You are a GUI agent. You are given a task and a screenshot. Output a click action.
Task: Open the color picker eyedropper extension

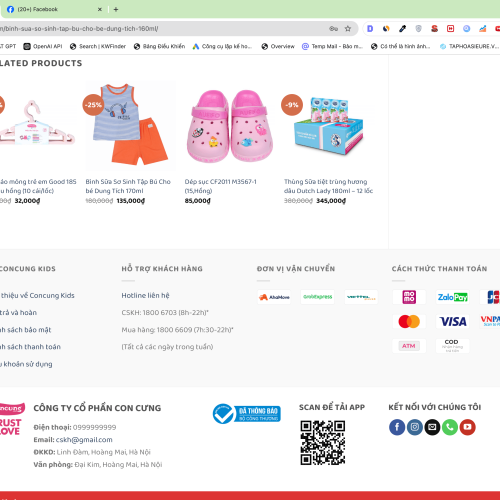point(402,29)
